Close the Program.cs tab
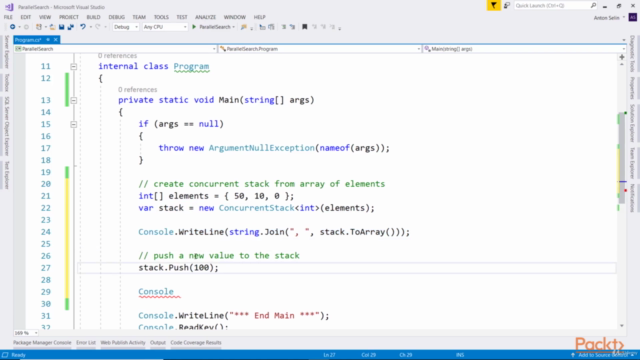The height and width of the screenshot is (360, 640). pyautogui.click(x=56, y=40)
